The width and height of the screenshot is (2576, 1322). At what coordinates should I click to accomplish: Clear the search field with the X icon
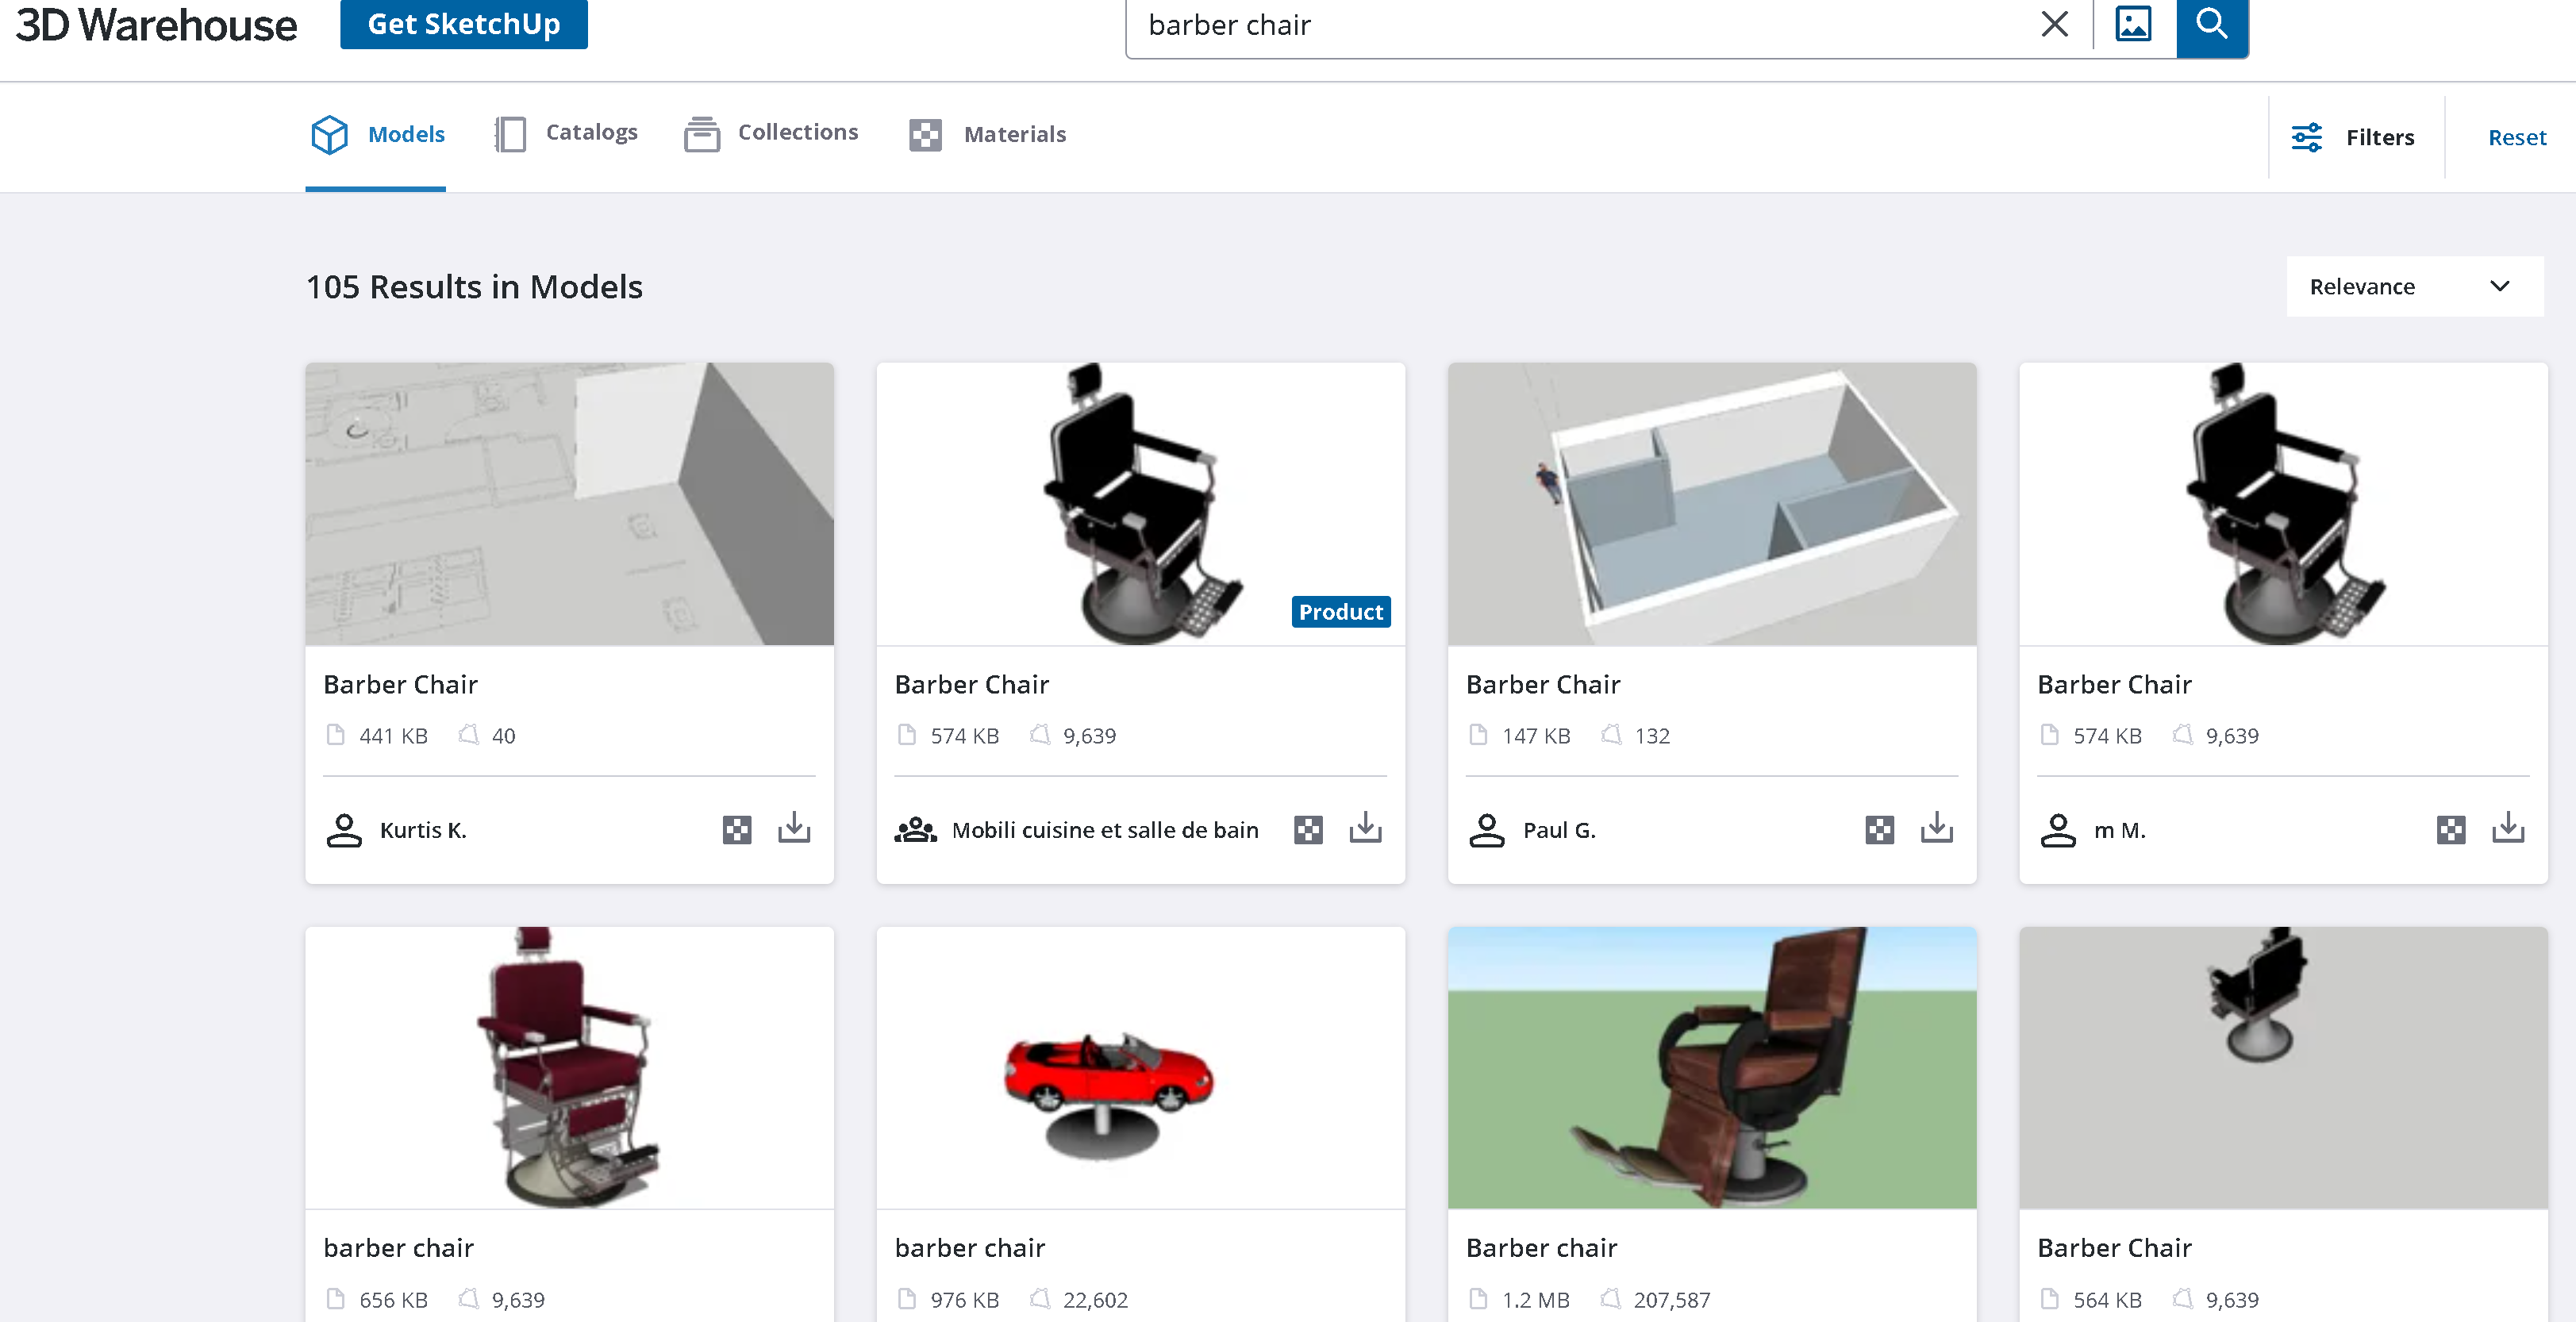2054,24
